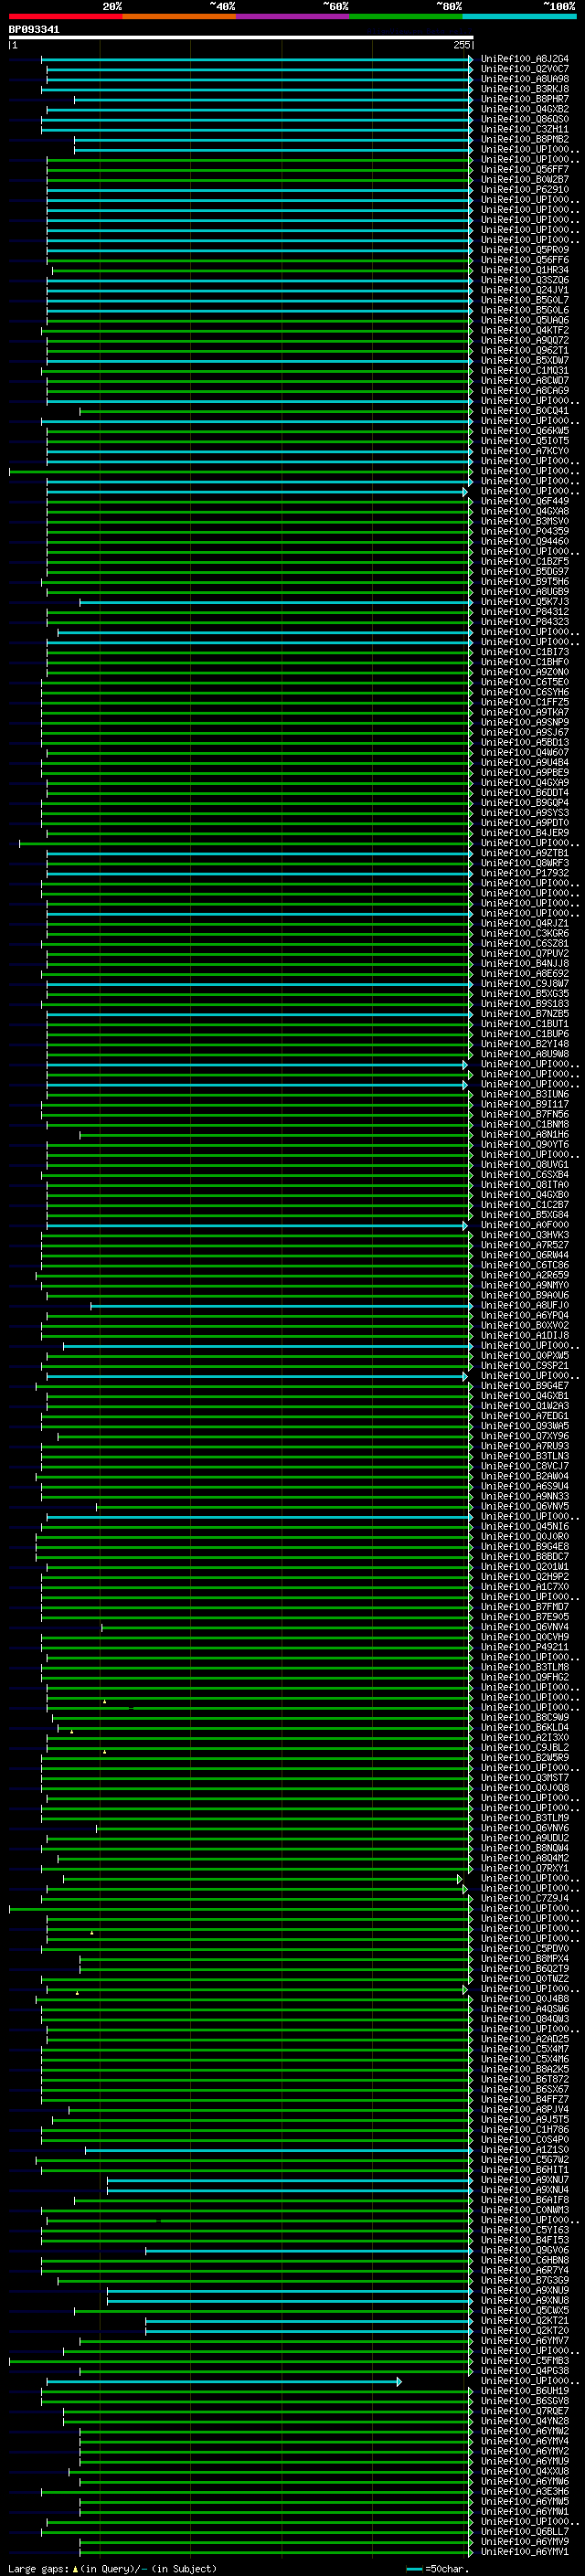Choose UniRef100_Q6F449 hit label

tap(525, 501)
